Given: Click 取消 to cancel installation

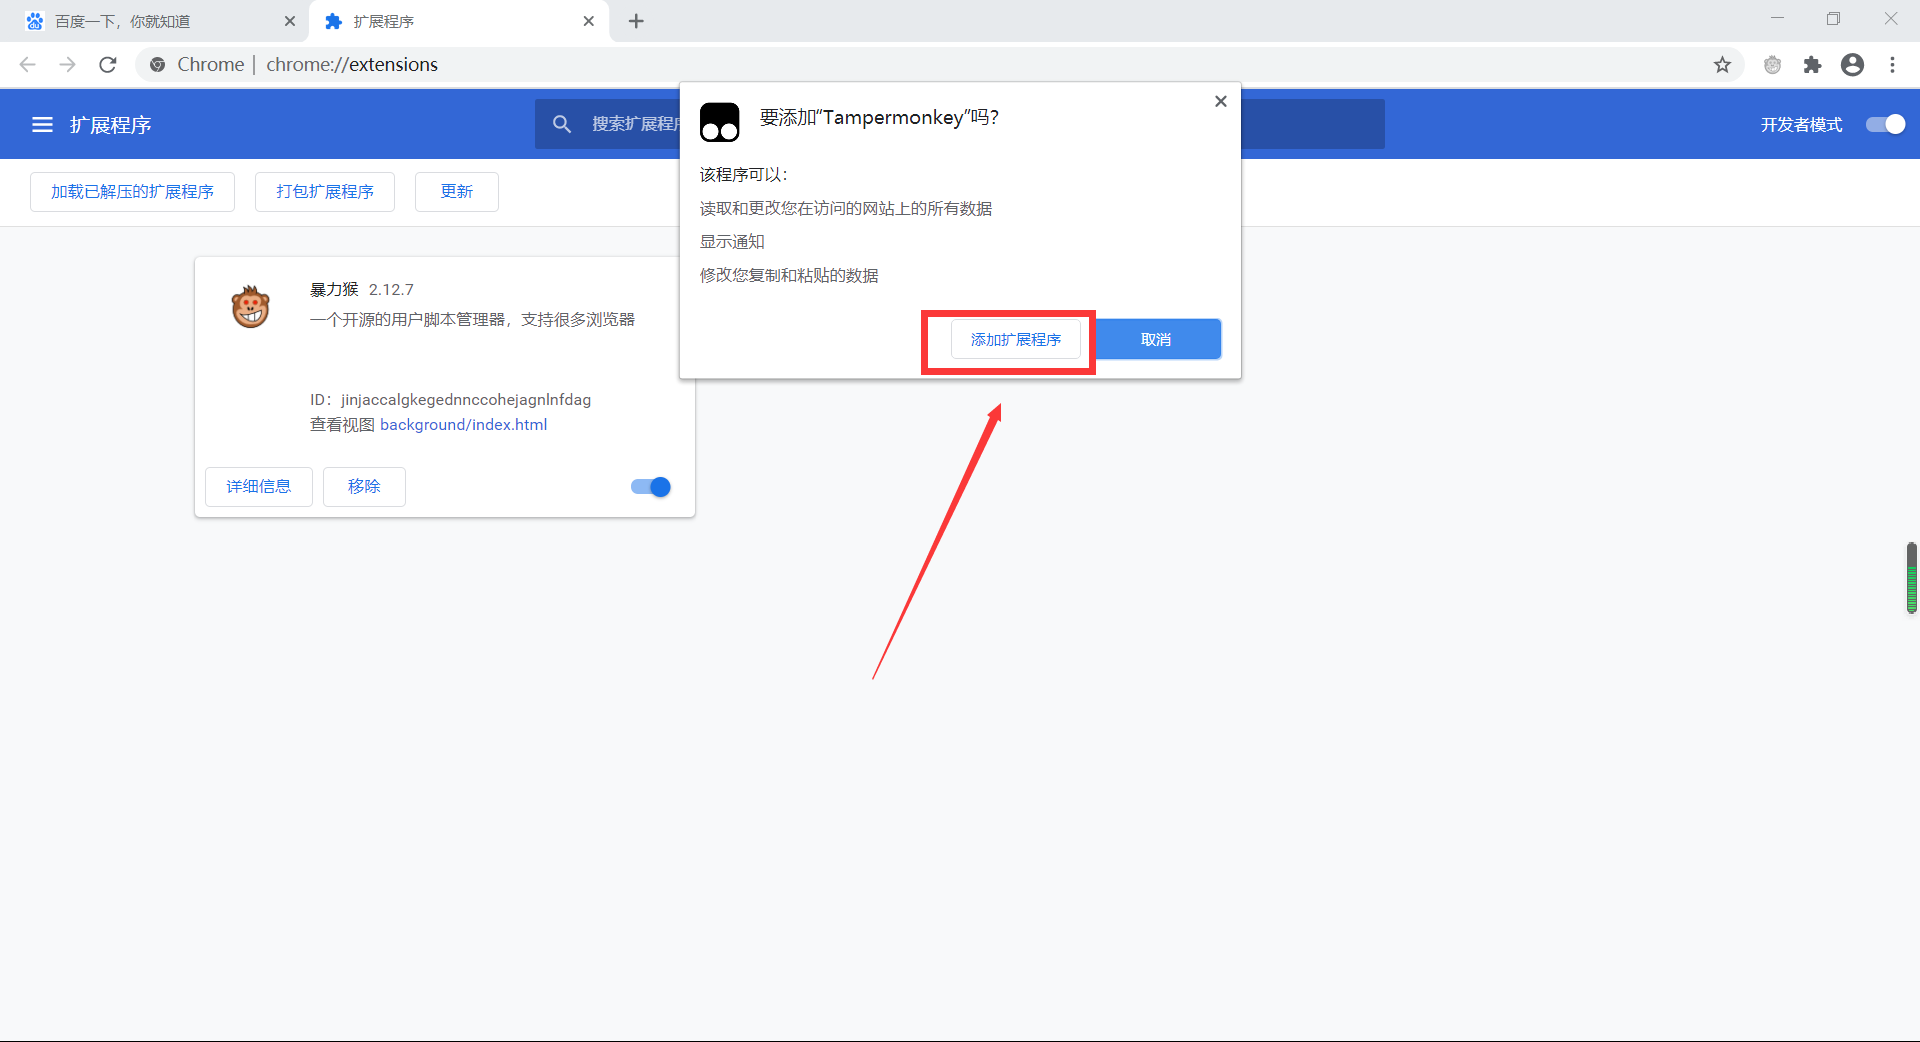Looking at the screenshot, I should [1156, 340].
